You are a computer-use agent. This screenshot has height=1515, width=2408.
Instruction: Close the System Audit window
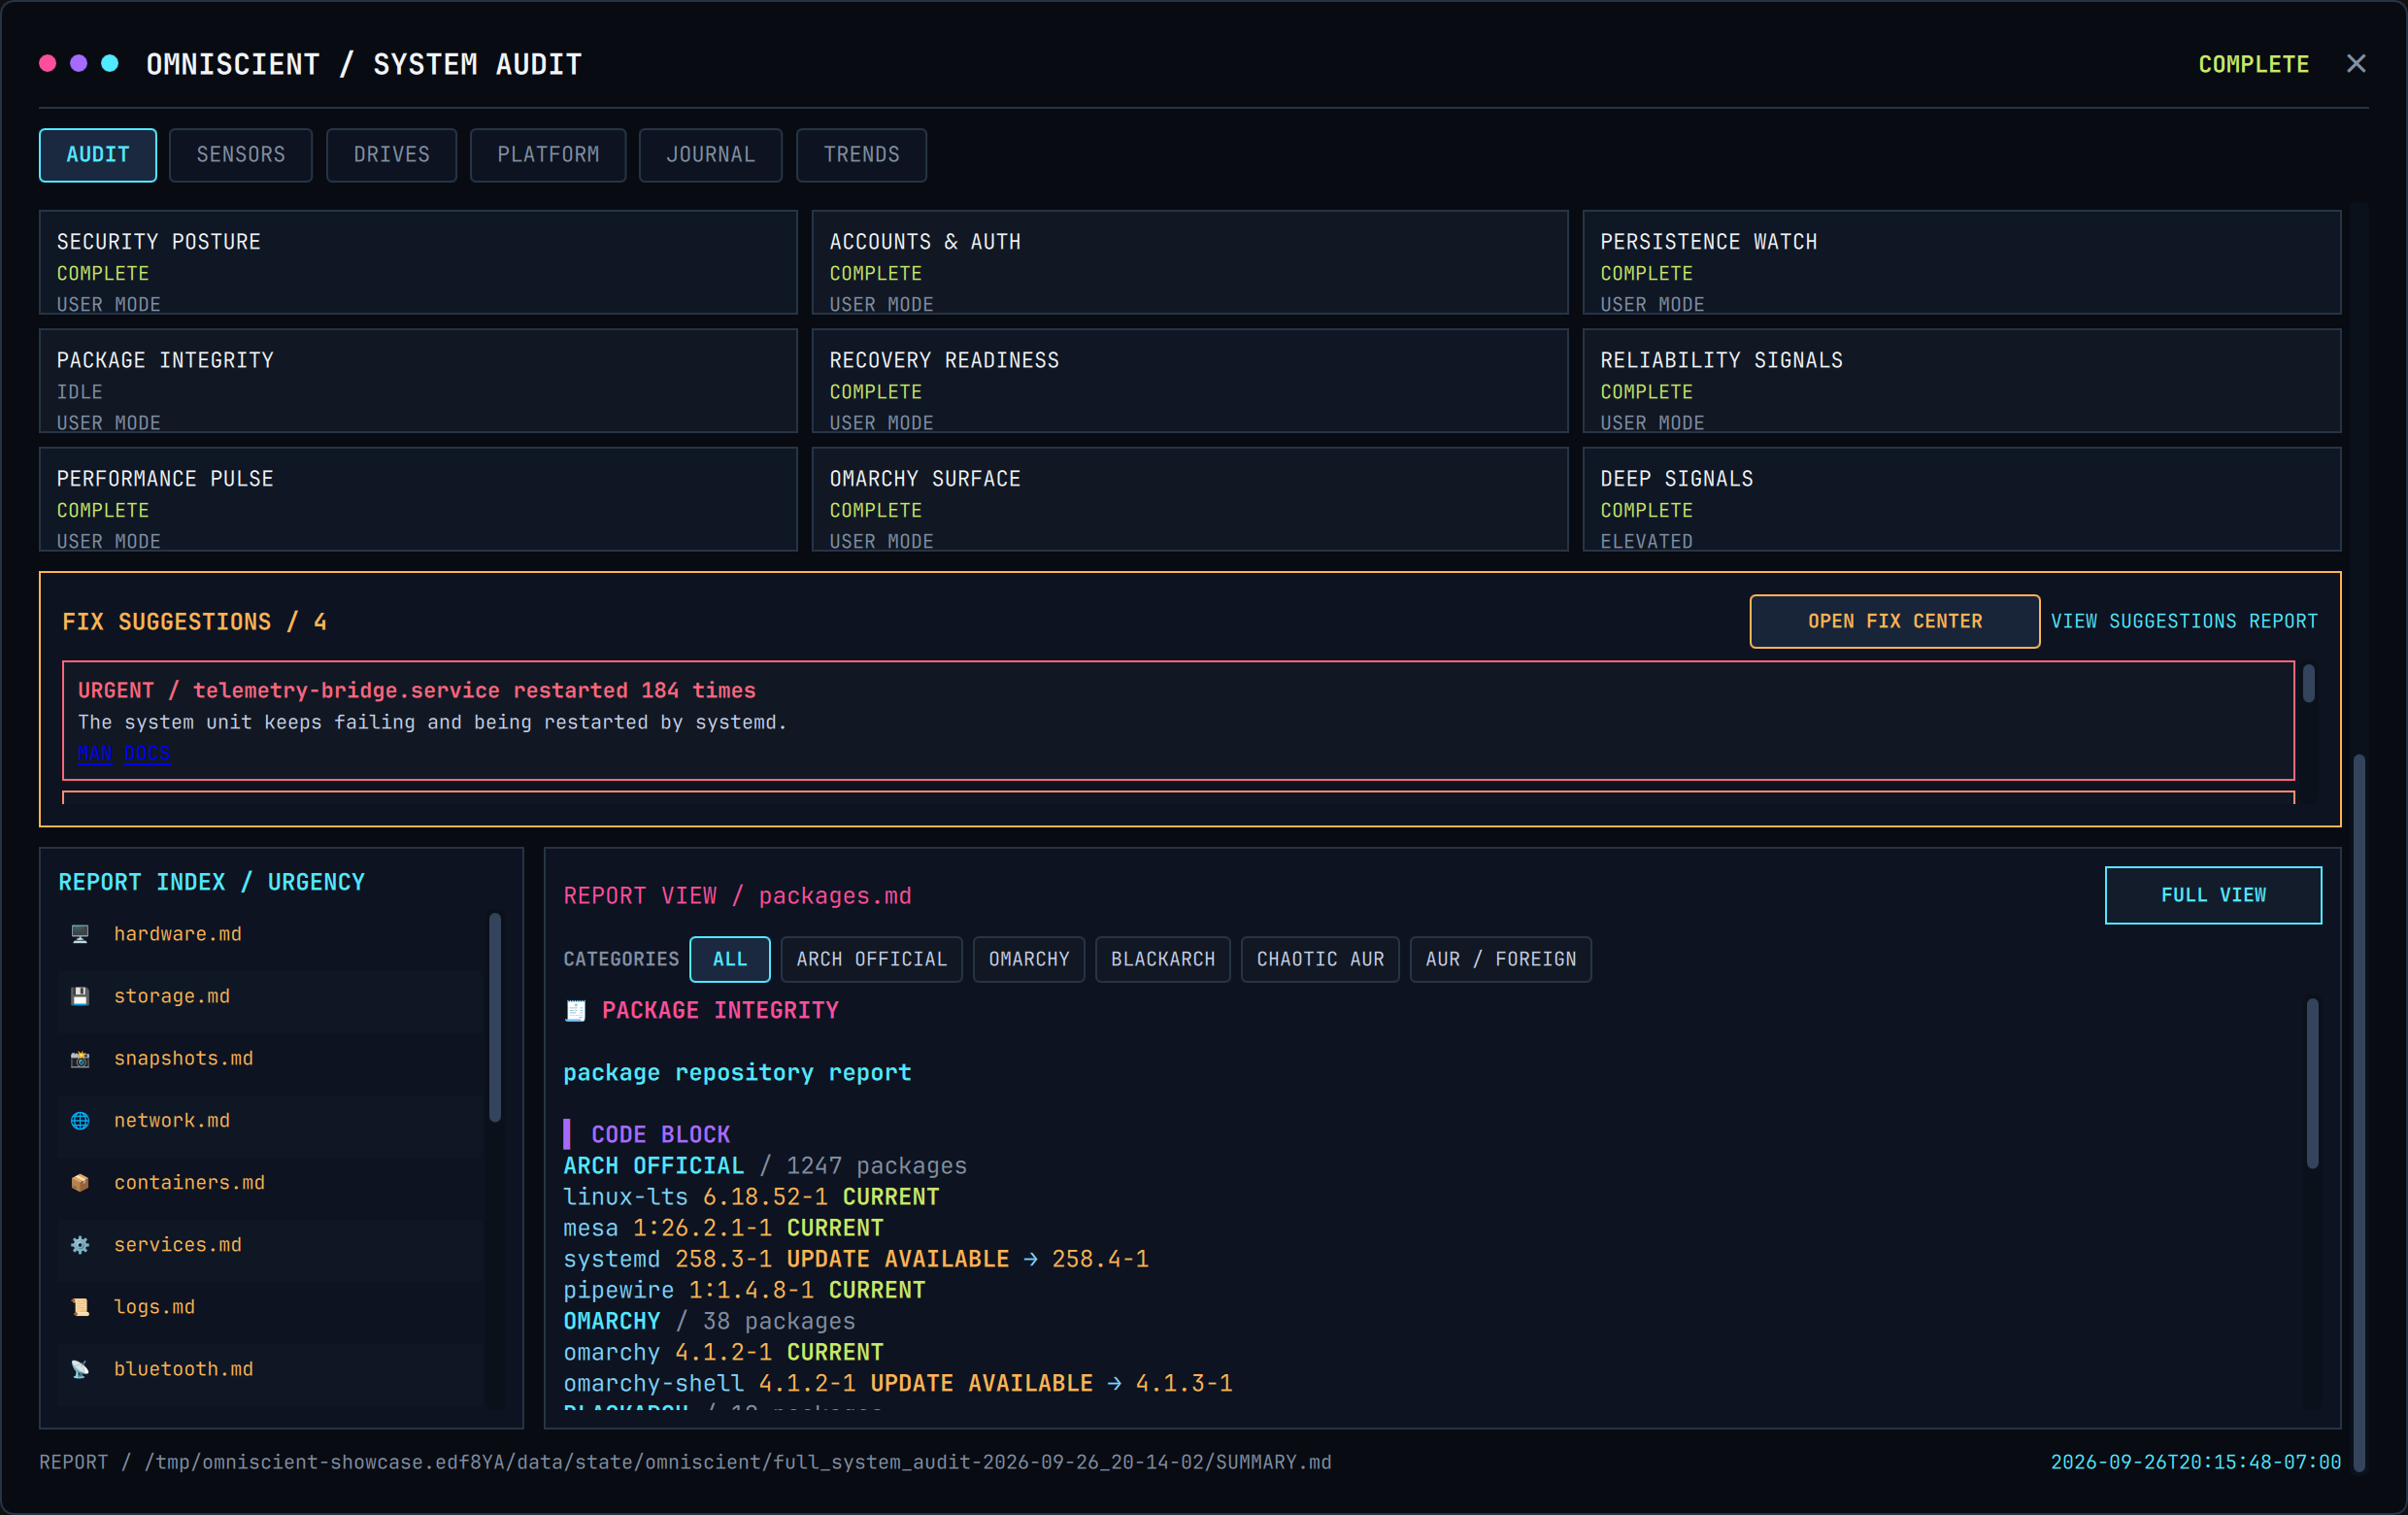tap(2356, 64)
